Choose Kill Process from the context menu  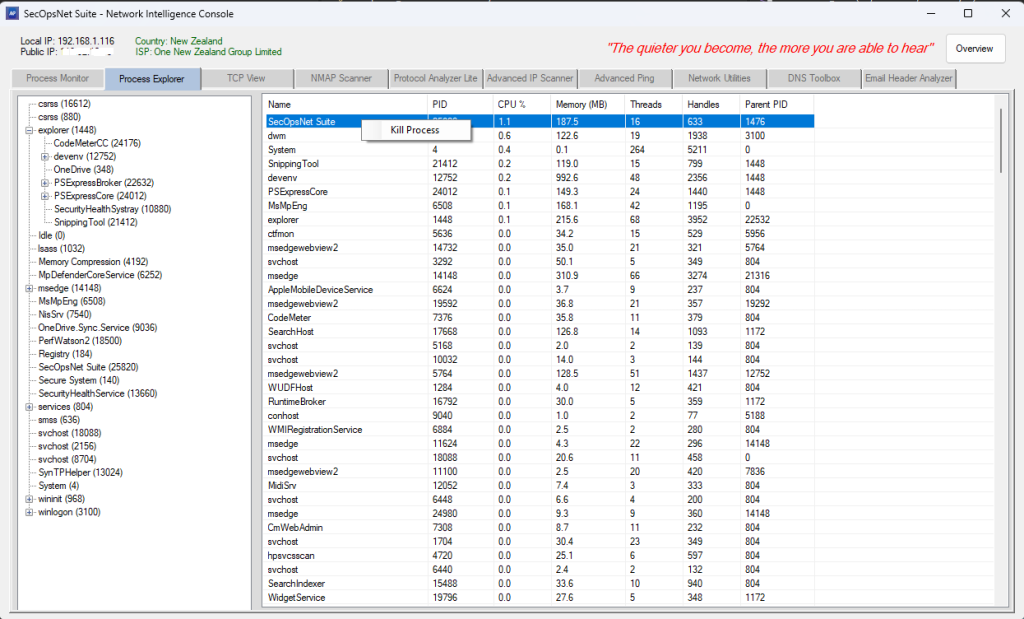(x=415, y=131)
